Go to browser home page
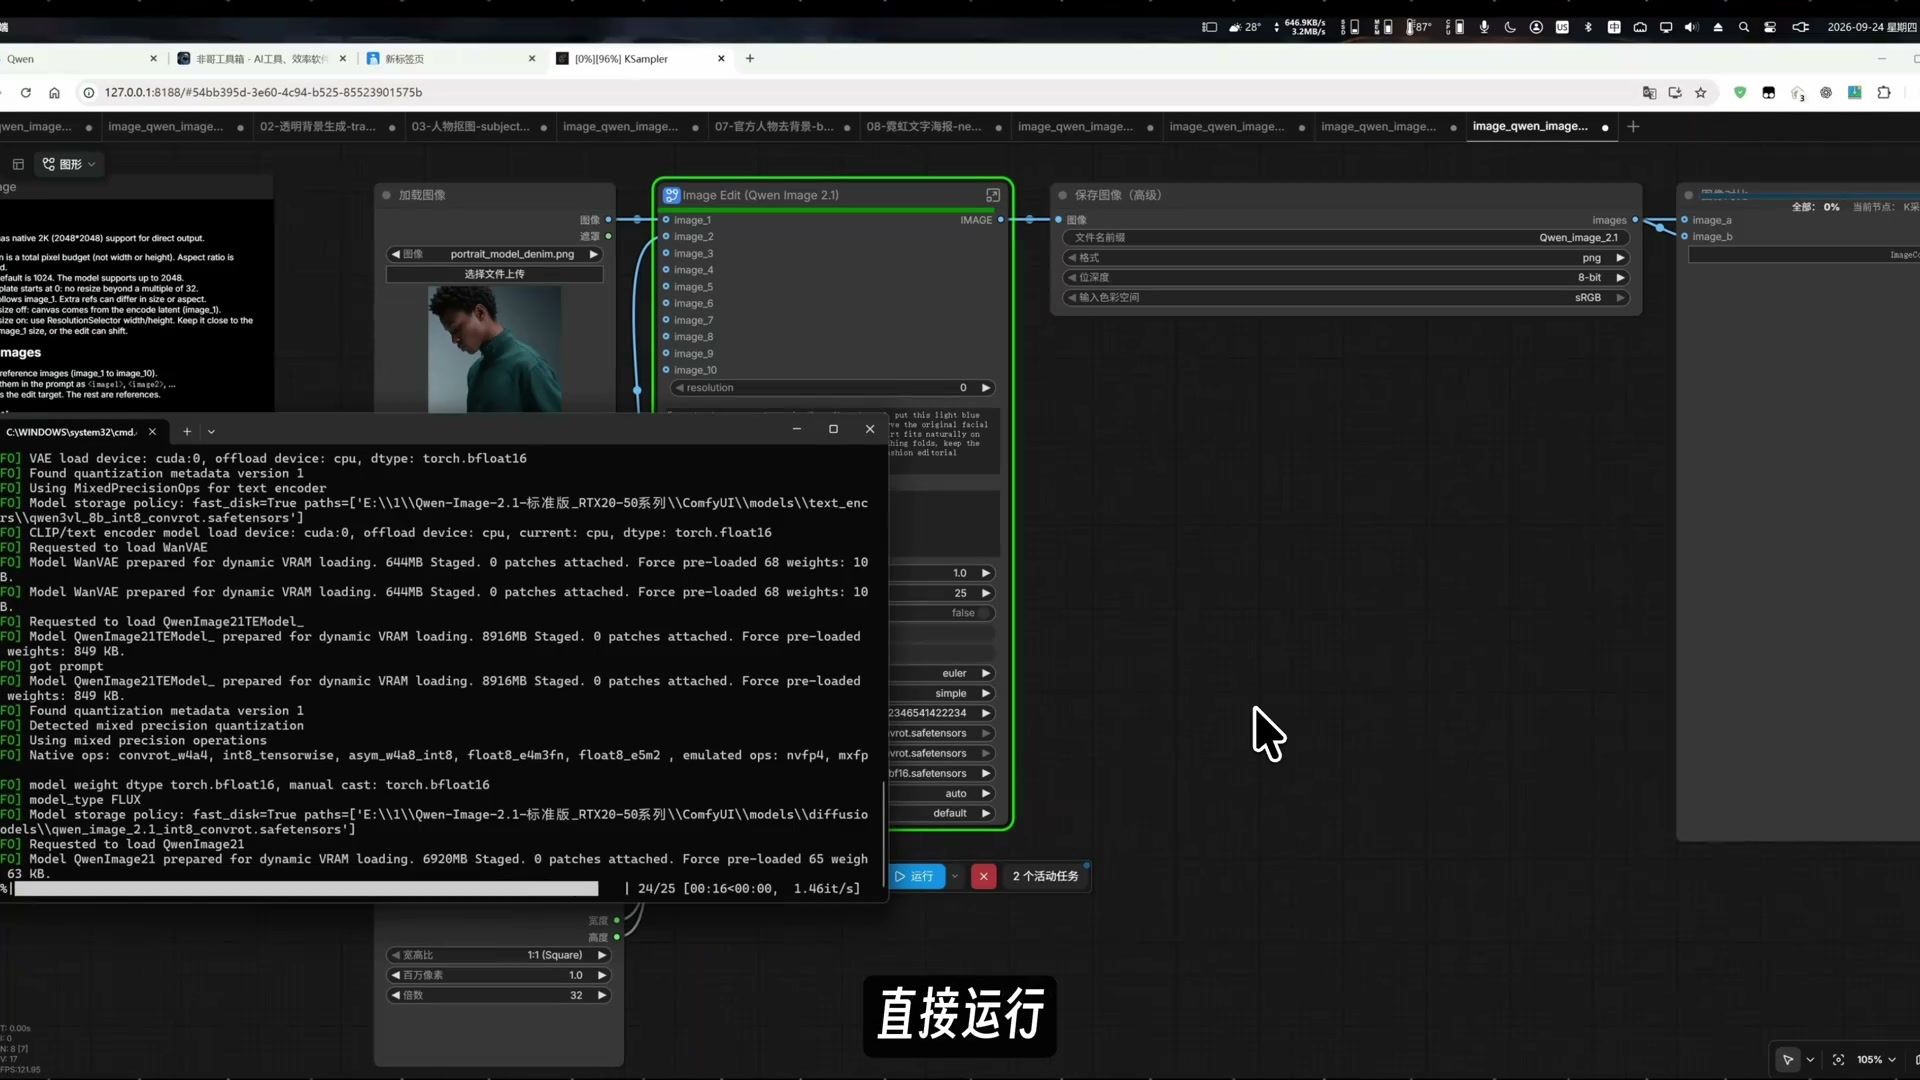 (54, 92)
